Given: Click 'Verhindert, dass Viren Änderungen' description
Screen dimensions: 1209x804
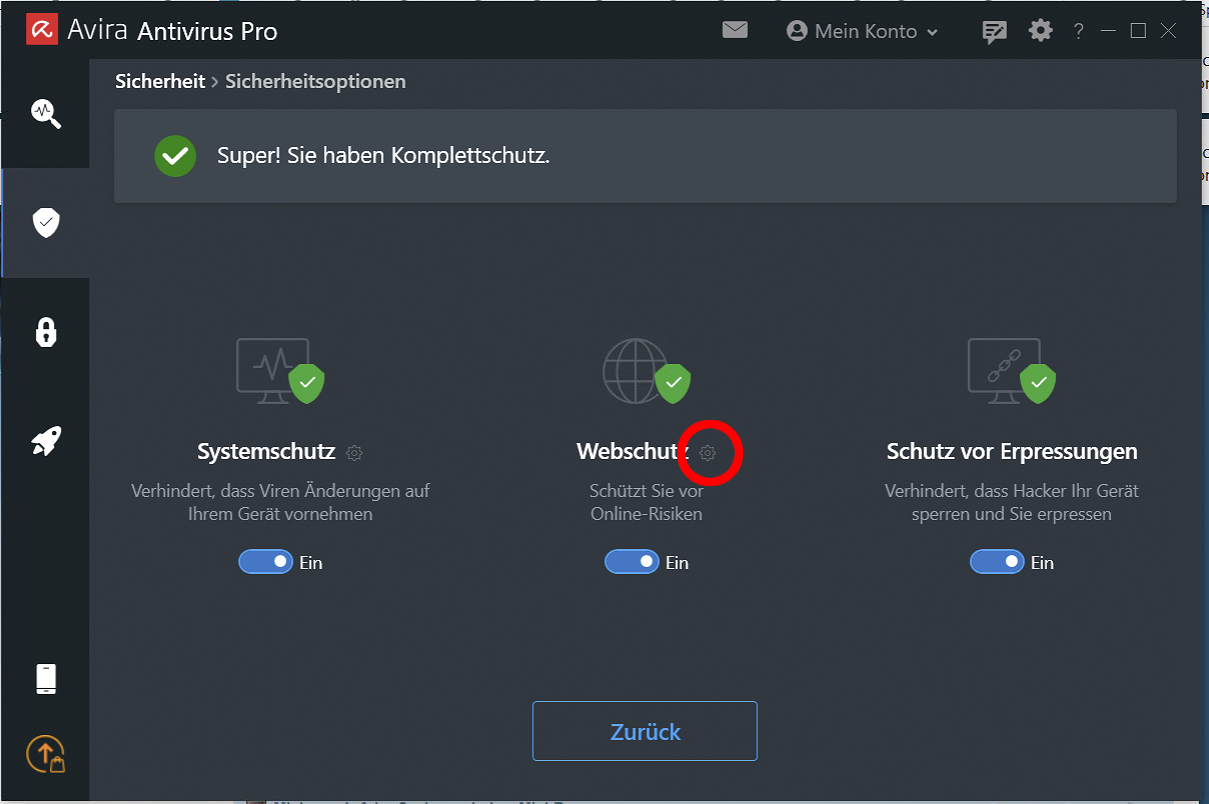Looking at the screenshot, I should click(281, 502).
